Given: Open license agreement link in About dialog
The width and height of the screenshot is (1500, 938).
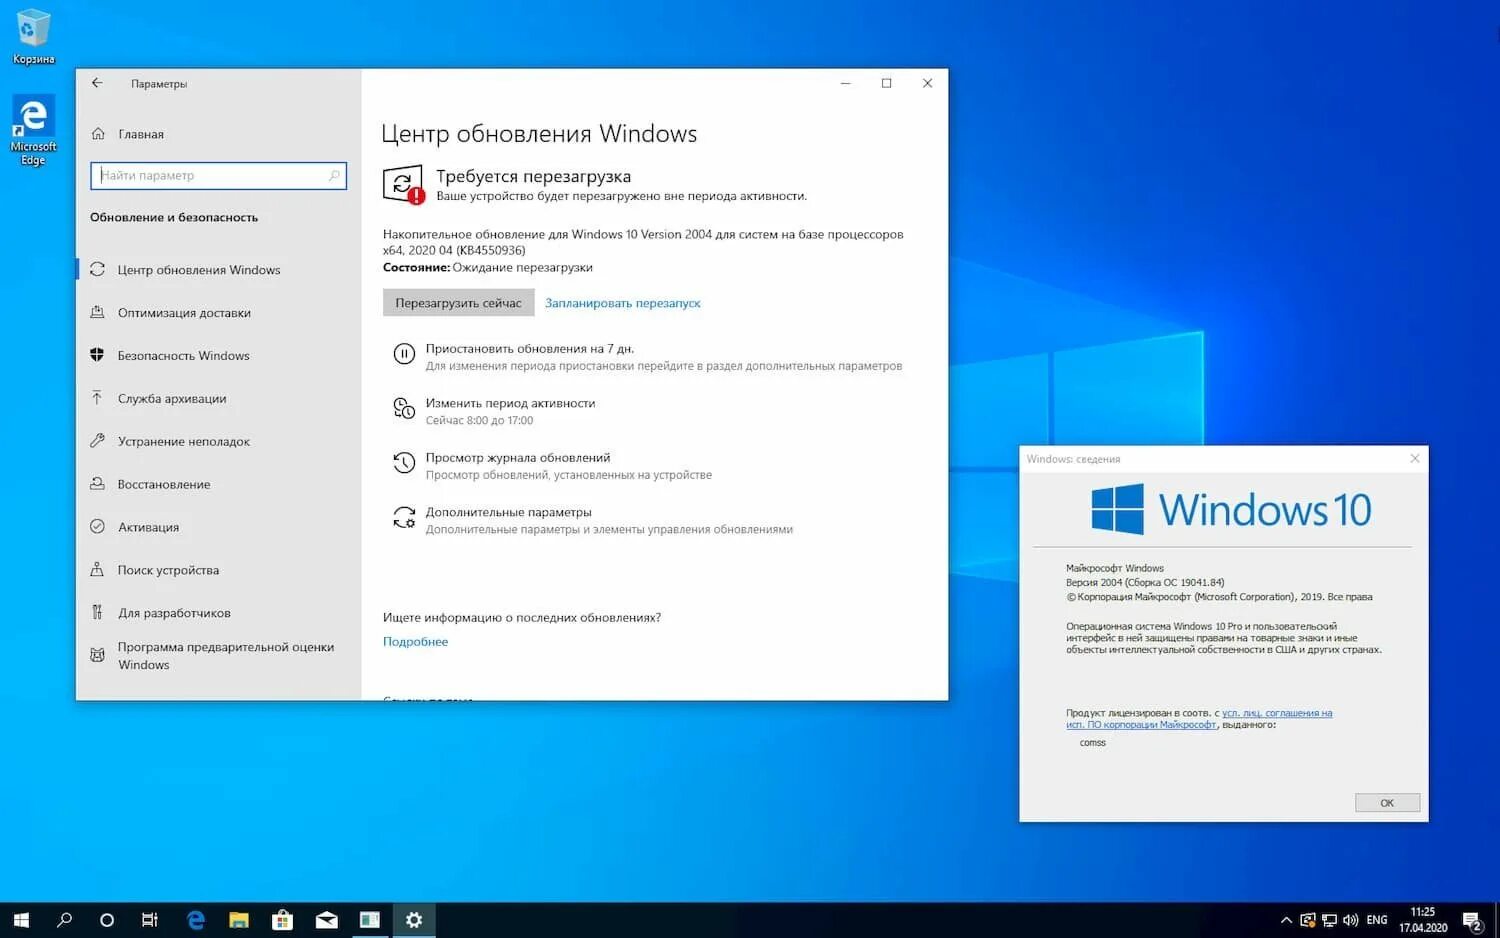Looking at the screenshot, I should point(1199,719).
